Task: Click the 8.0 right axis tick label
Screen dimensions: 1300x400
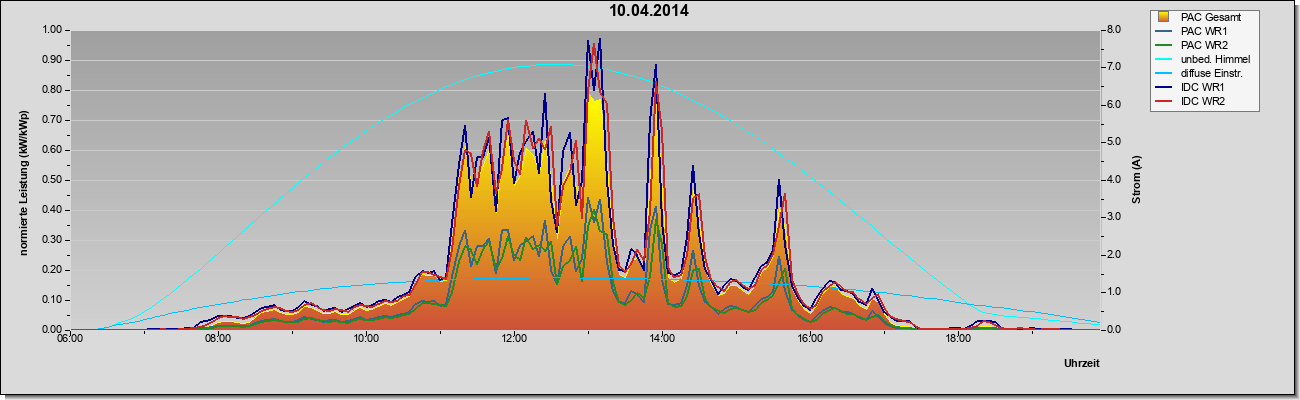Action: [x=1114, y=30]
